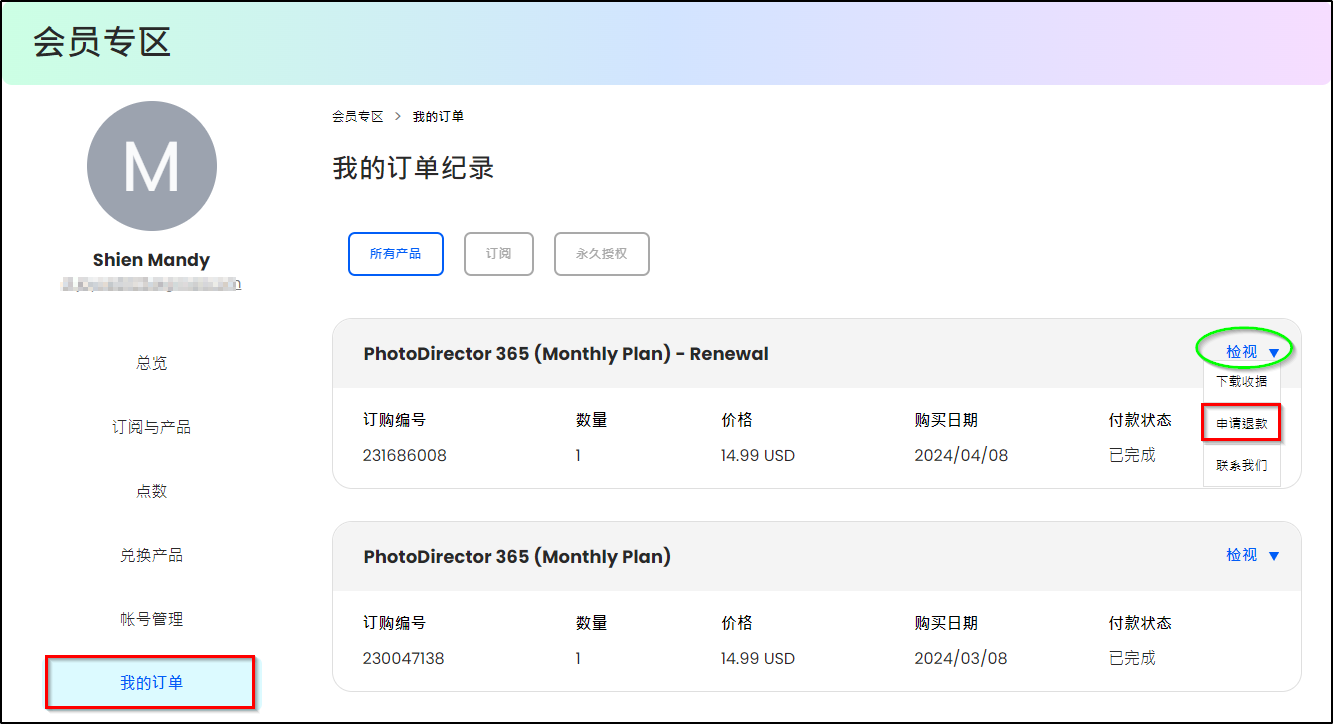Select 我的订单 in the sidebar
Viewport: 1333px width, 724px height.
(x=151, y=683)
